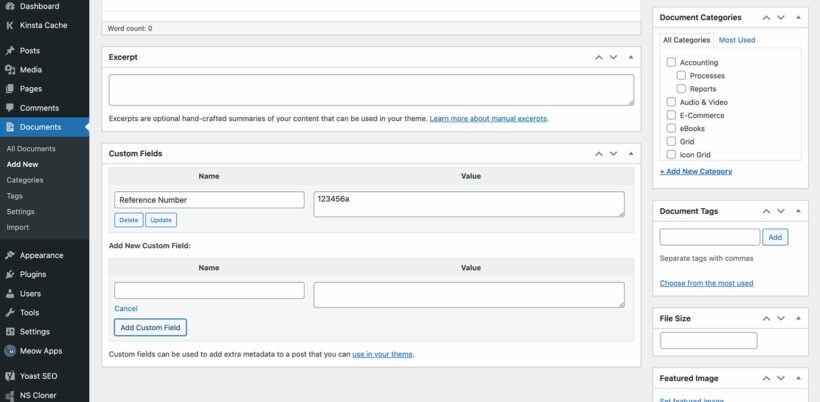Click the Comments speech bubble icon
Screen dimensions: 820x402
(x=9, y=108)
